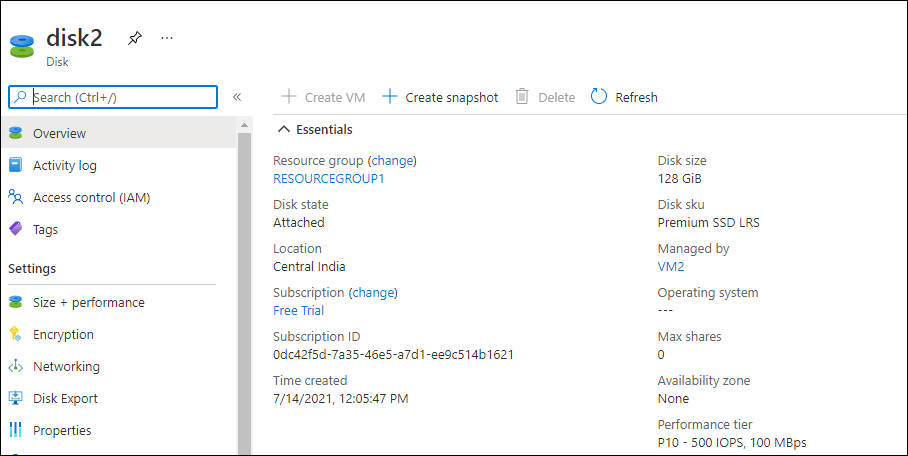The width and height of the screenshot is (908, 456).
Task: Click the Central India location value
Action: 309,267
